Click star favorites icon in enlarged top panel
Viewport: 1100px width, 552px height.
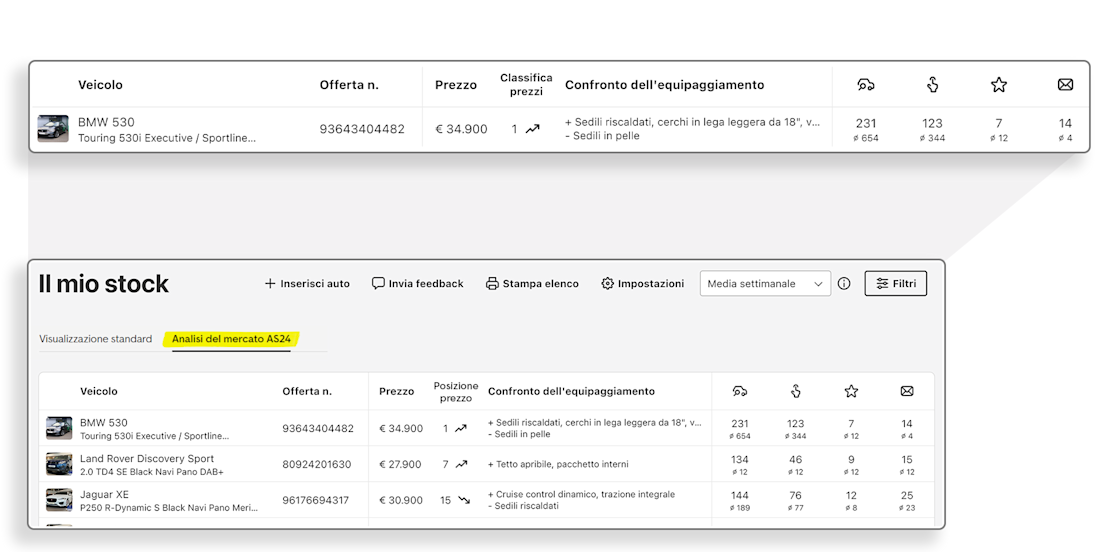point(999,85)
